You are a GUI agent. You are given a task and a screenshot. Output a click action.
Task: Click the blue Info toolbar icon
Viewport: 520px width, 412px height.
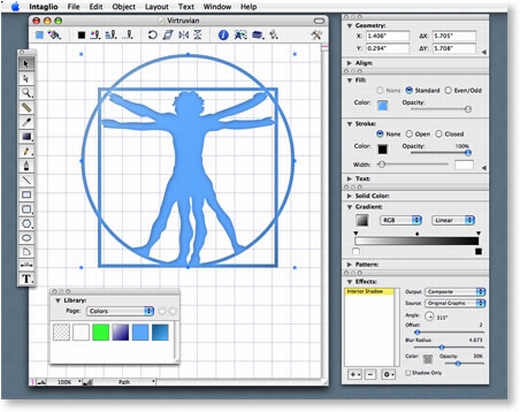tap(223, 35)
